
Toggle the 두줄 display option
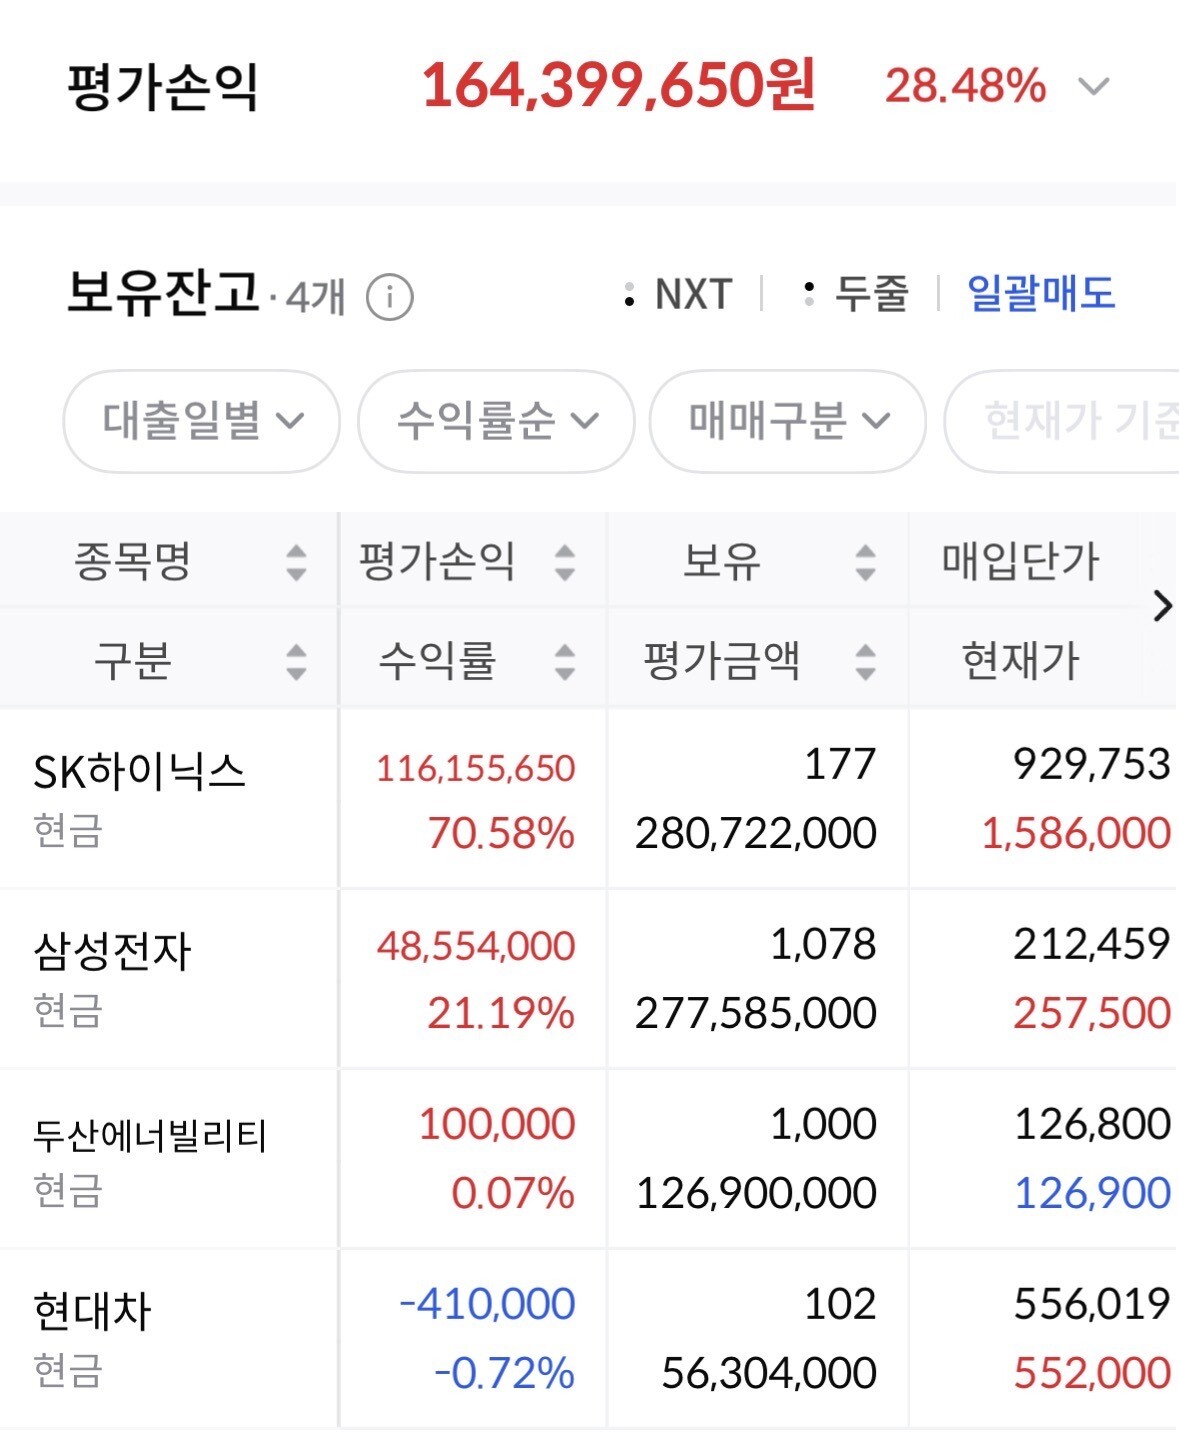point(856,294)
